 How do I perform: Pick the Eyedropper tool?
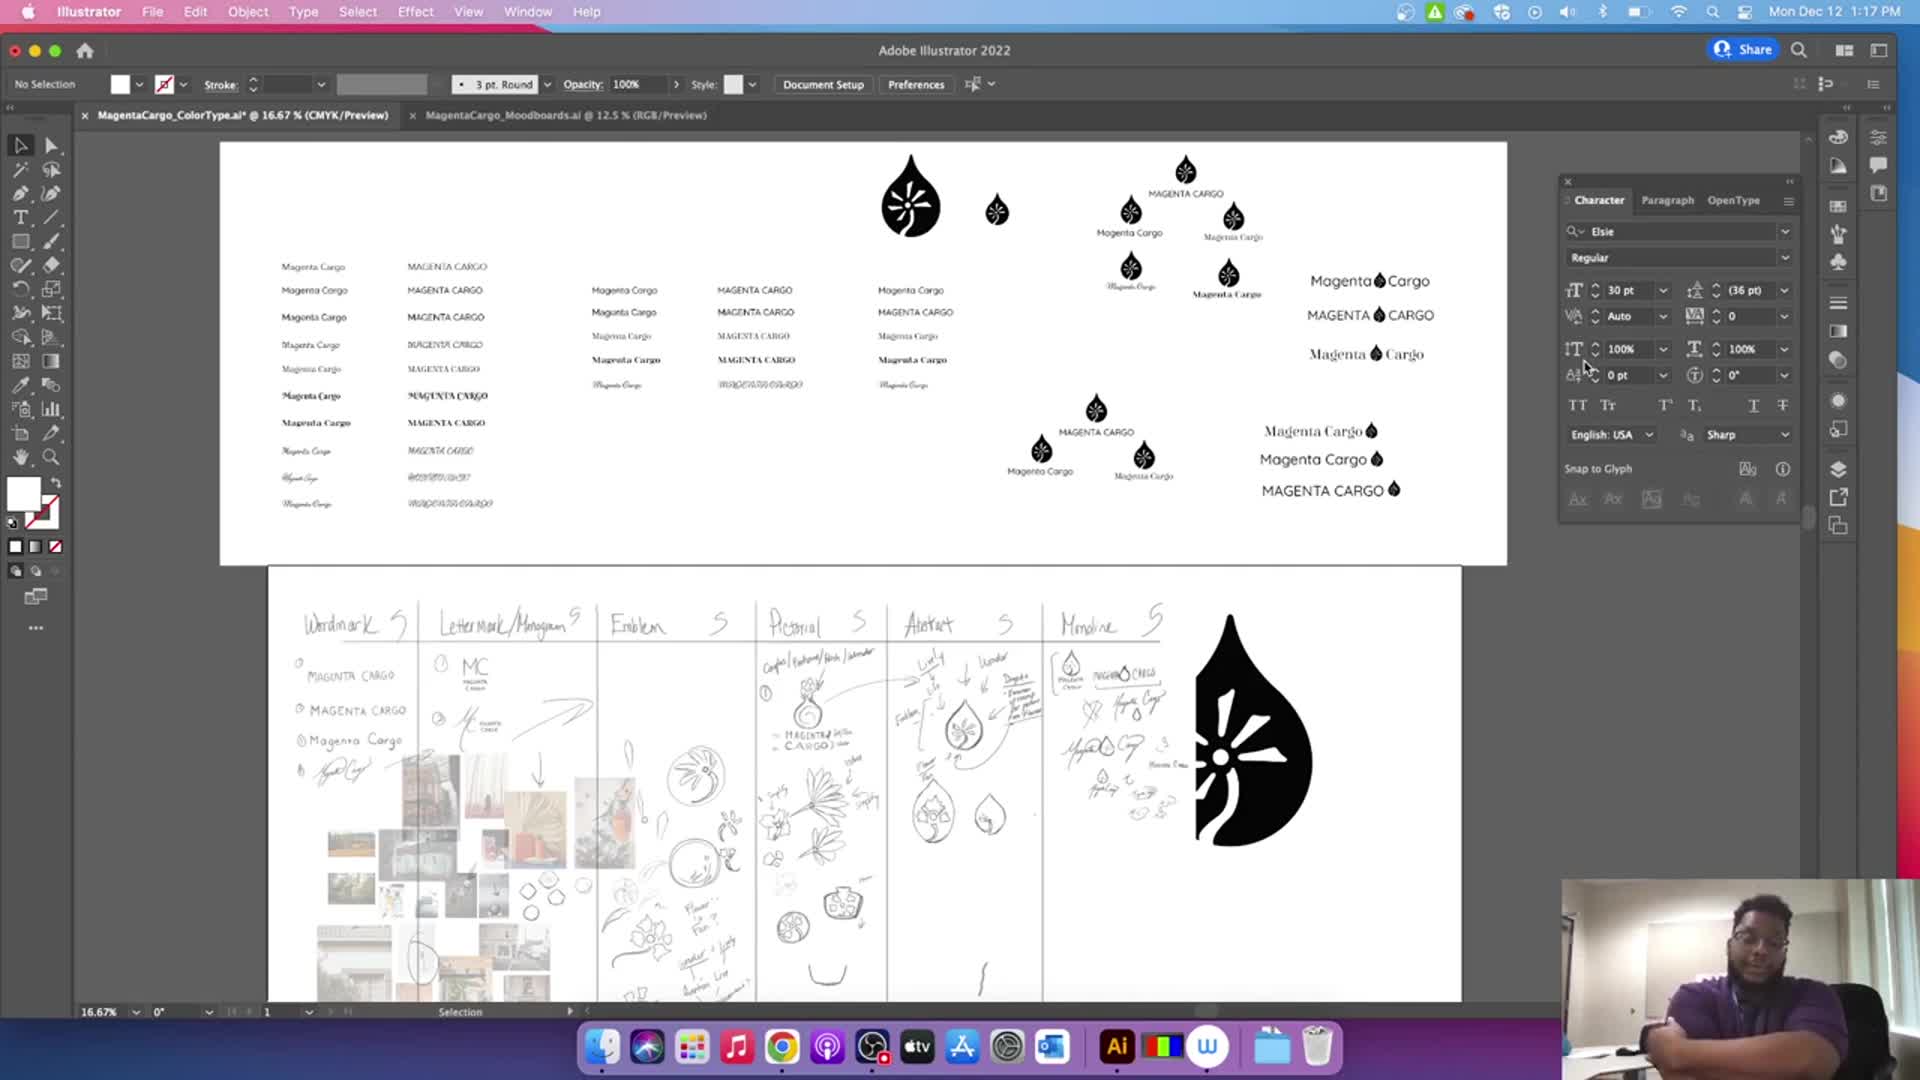coord(20,385)
